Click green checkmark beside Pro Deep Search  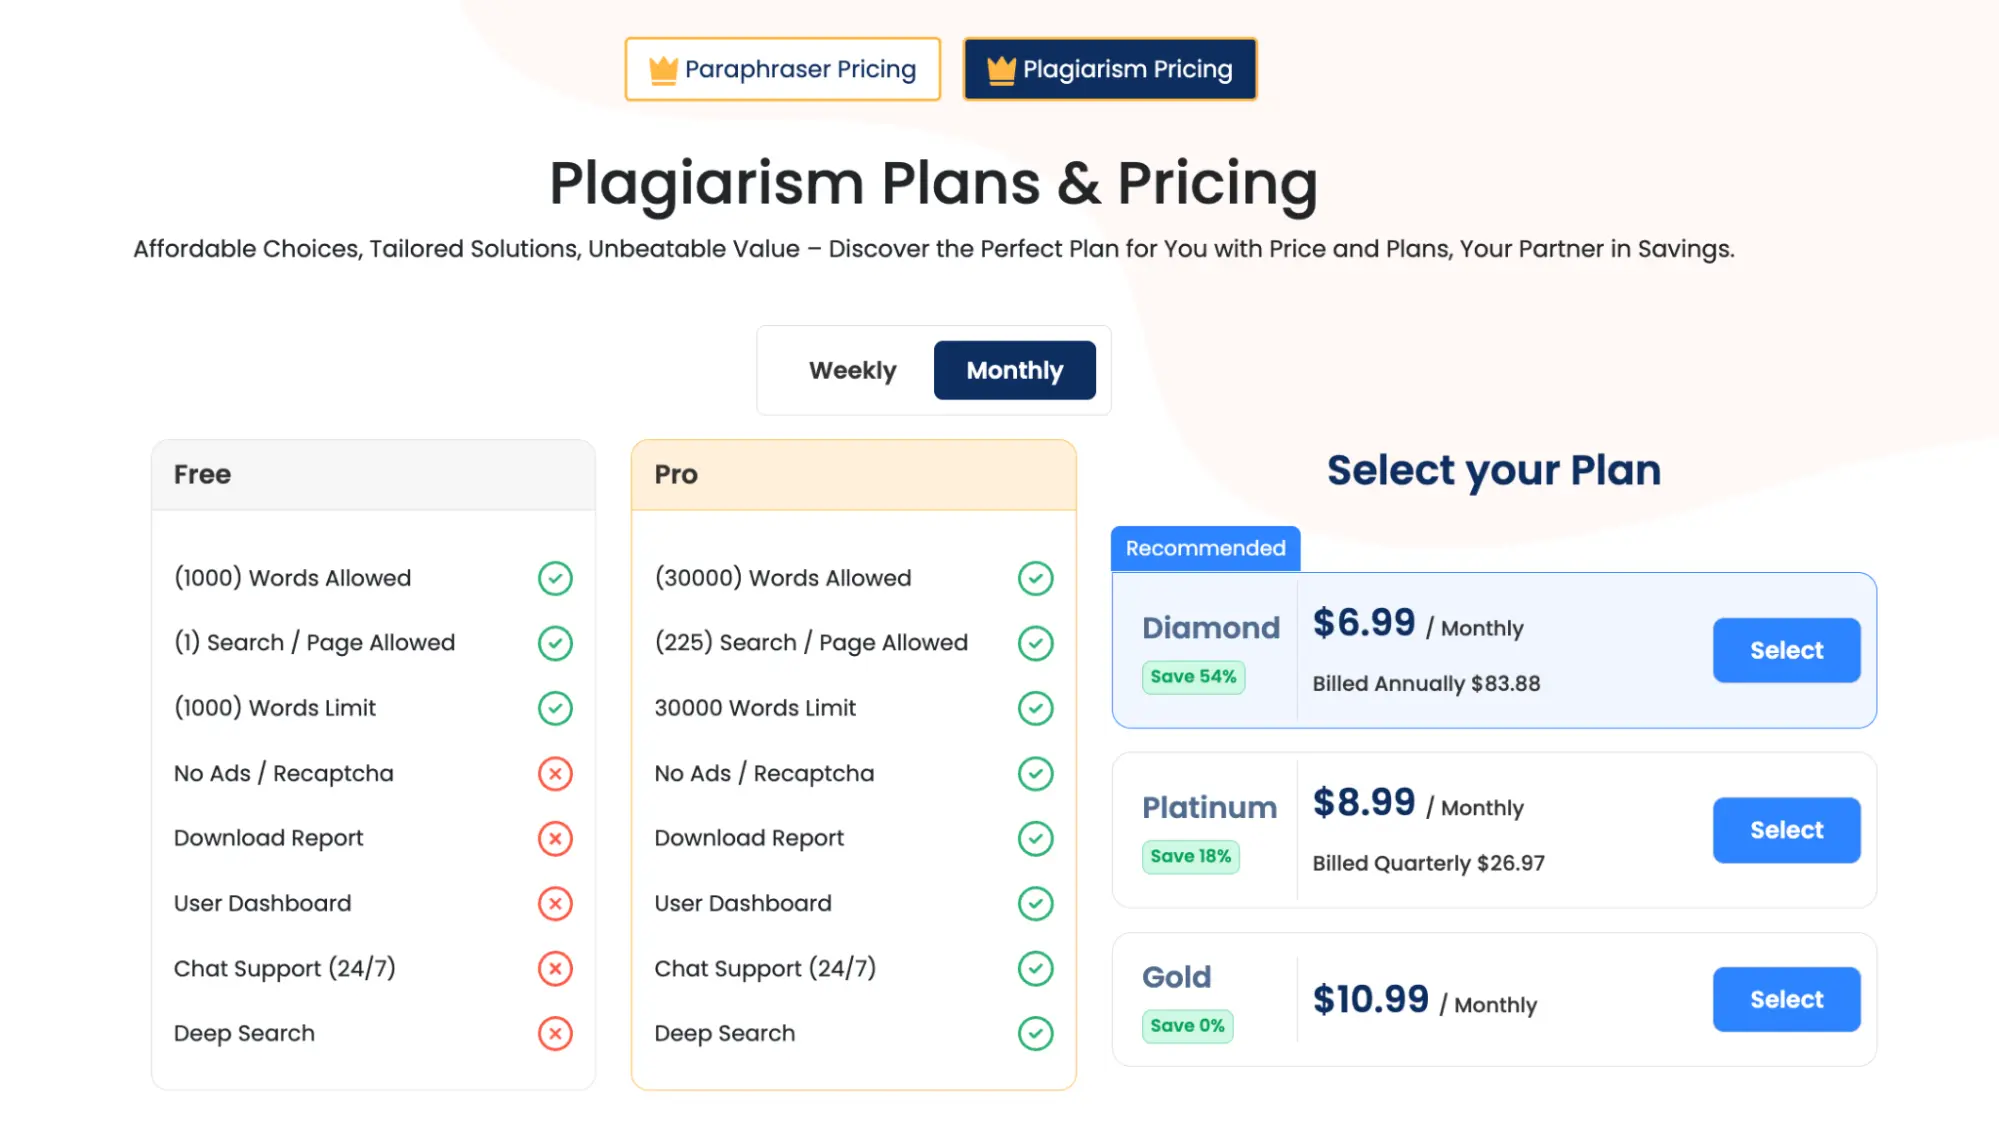click(x=1035, y=1033)
